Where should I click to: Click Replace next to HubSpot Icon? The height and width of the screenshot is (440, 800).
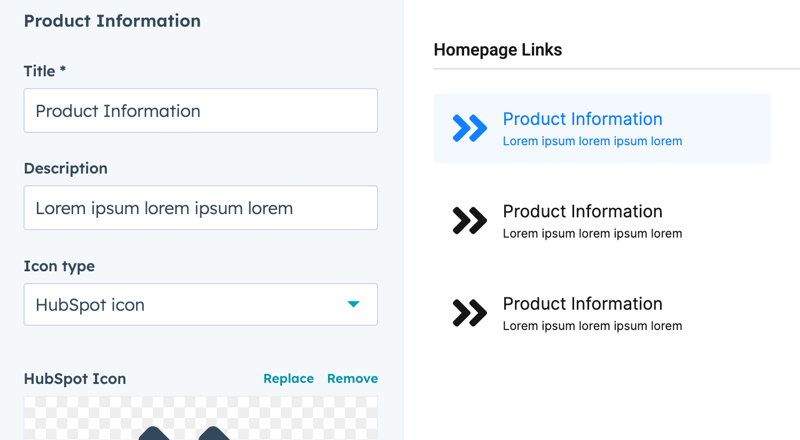(288, 379)
